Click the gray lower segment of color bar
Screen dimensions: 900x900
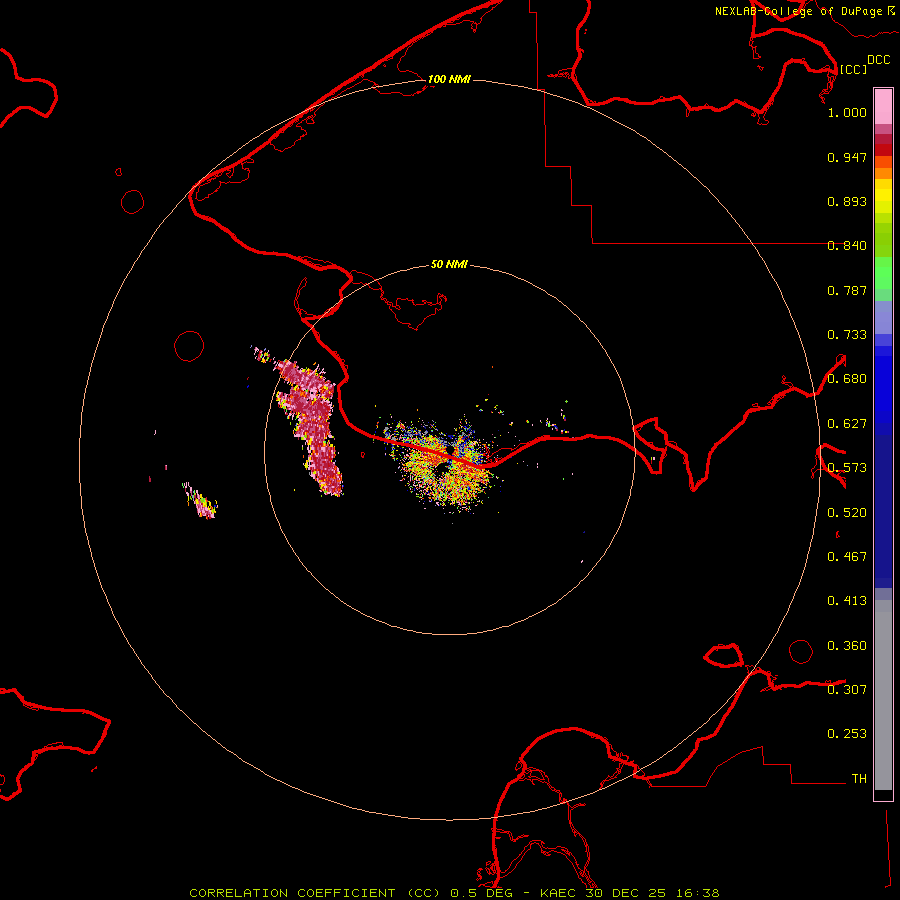coord(883,695)
